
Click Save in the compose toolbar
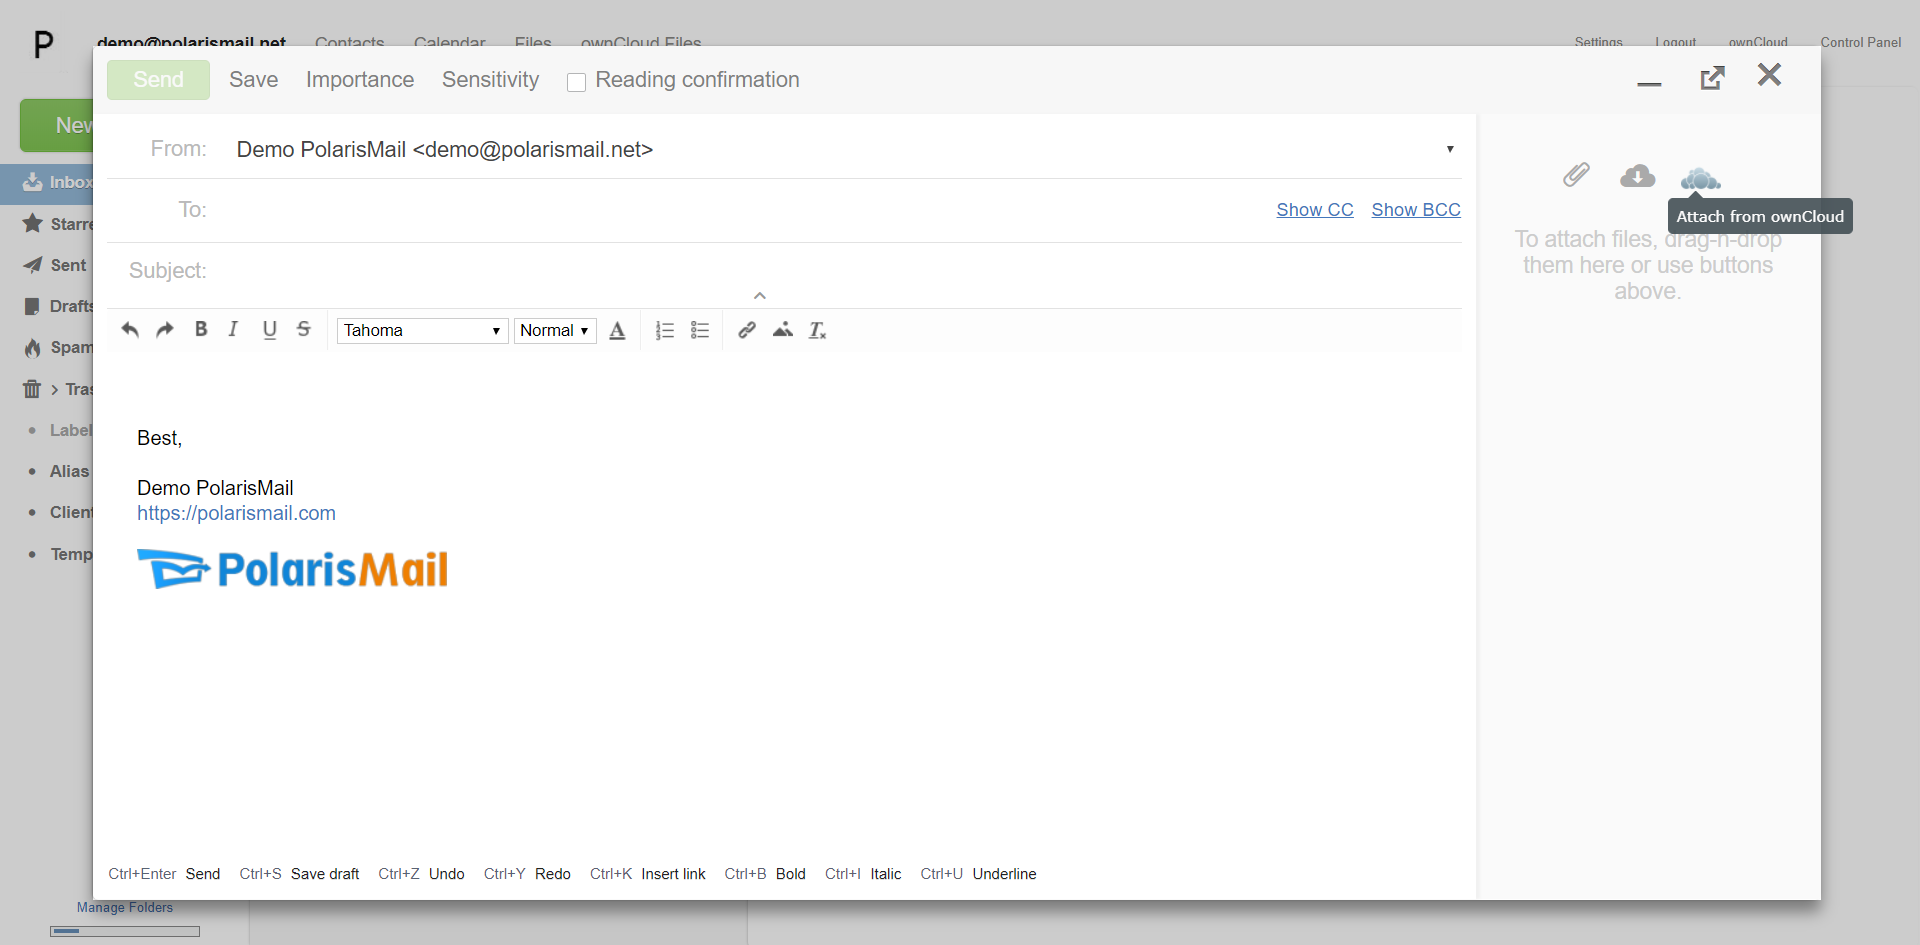(253, 80)
